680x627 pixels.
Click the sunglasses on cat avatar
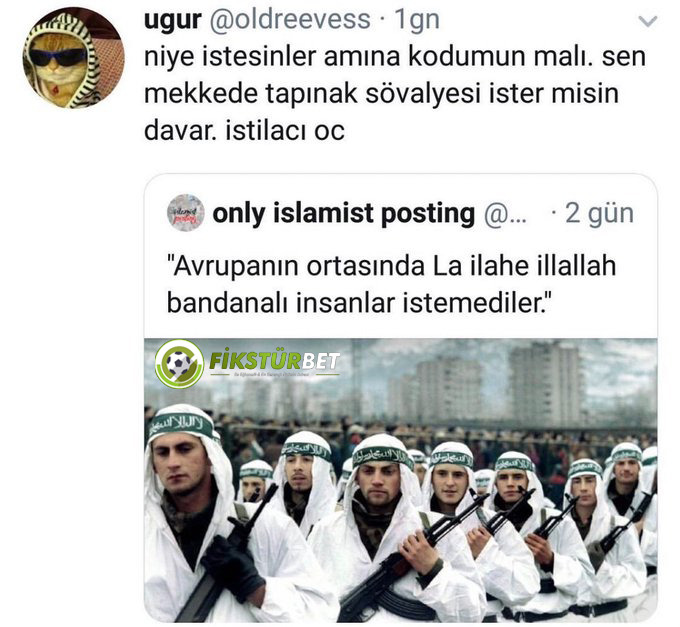coord(57,57)
